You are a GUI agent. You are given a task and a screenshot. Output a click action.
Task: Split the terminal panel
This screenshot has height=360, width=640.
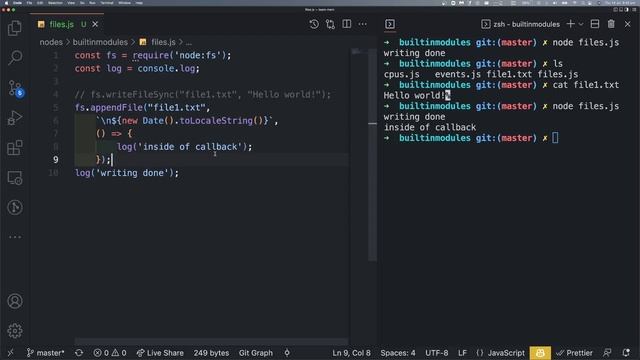coord(595,24)
